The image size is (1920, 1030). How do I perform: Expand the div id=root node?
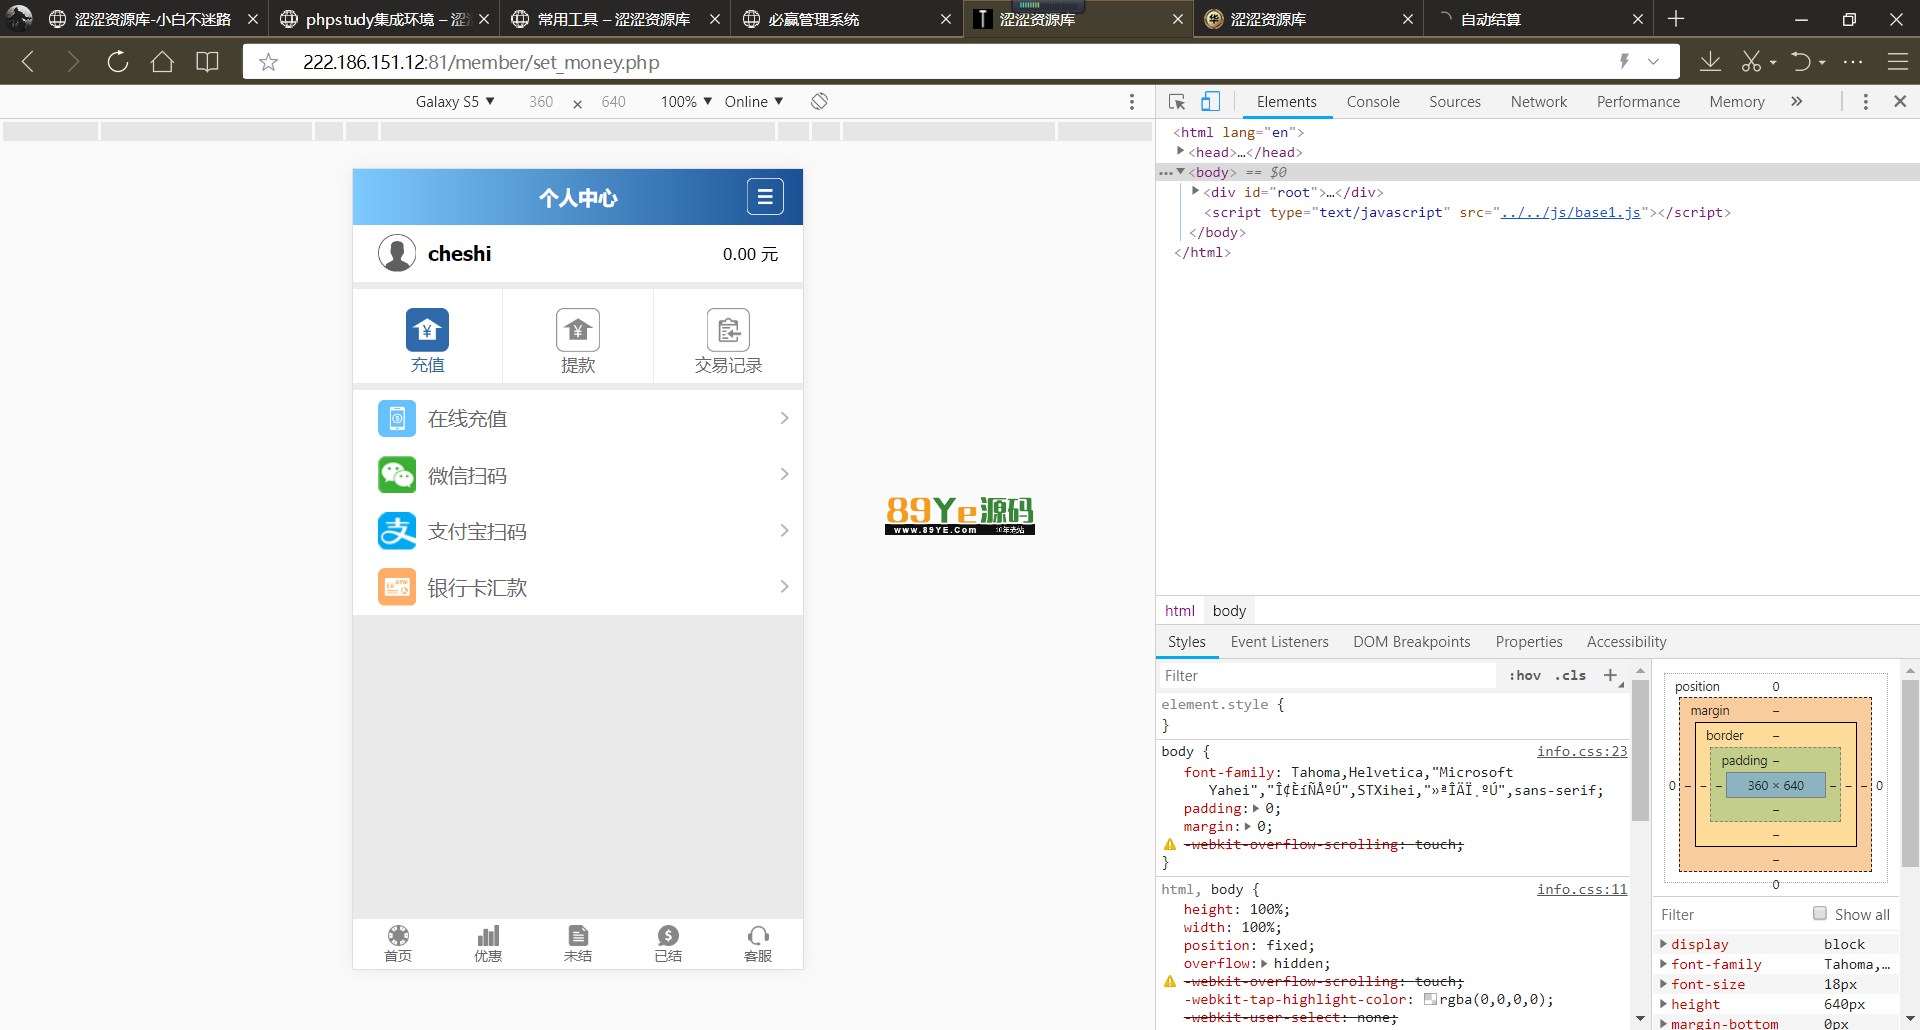[1195, 191]
